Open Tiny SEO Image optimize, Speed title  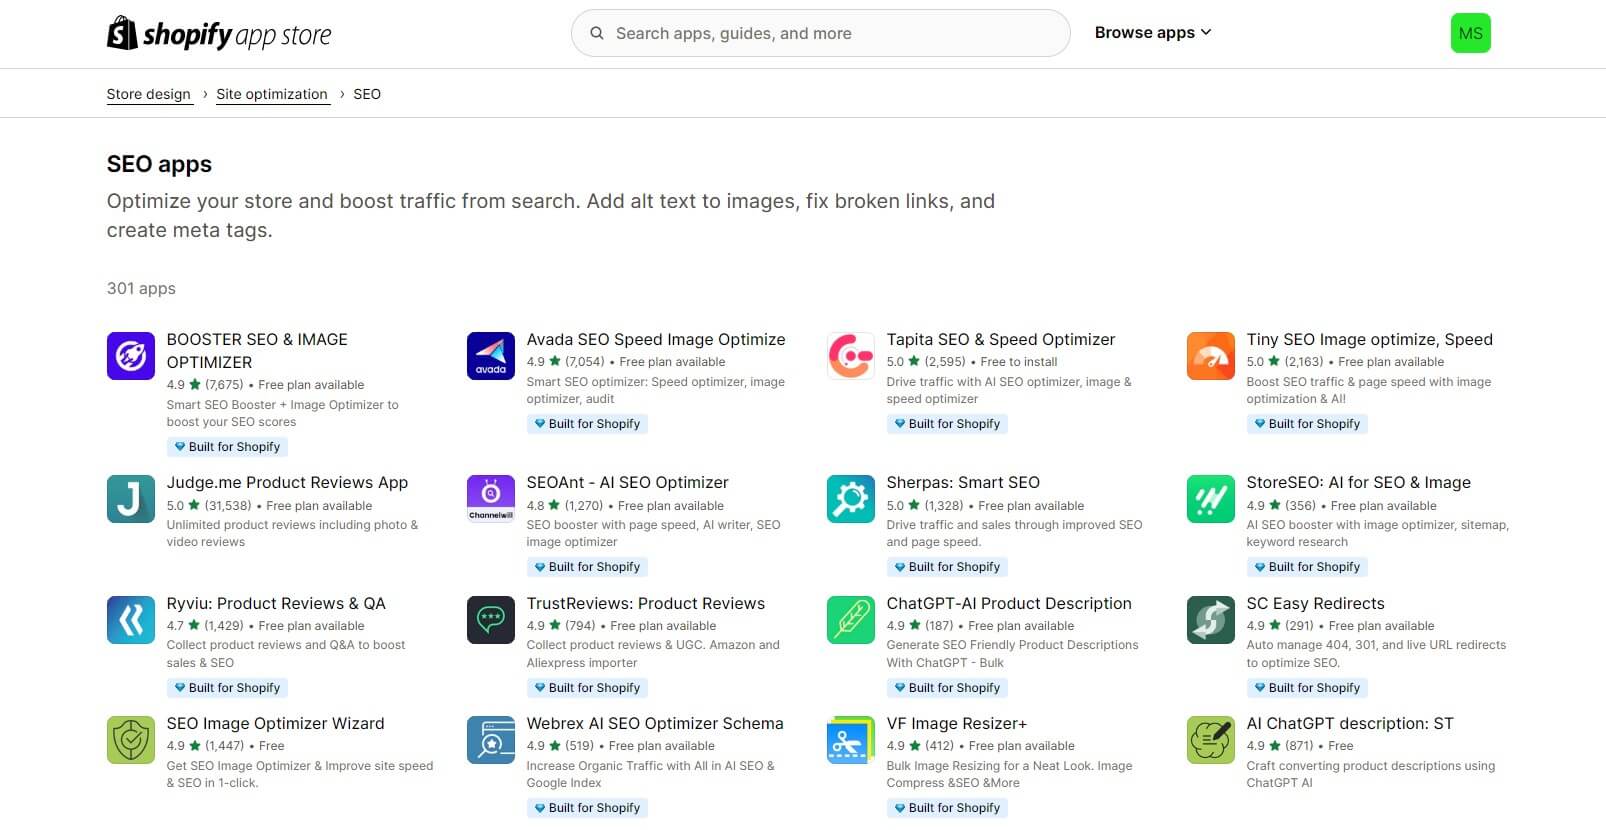click(1370, 340)
